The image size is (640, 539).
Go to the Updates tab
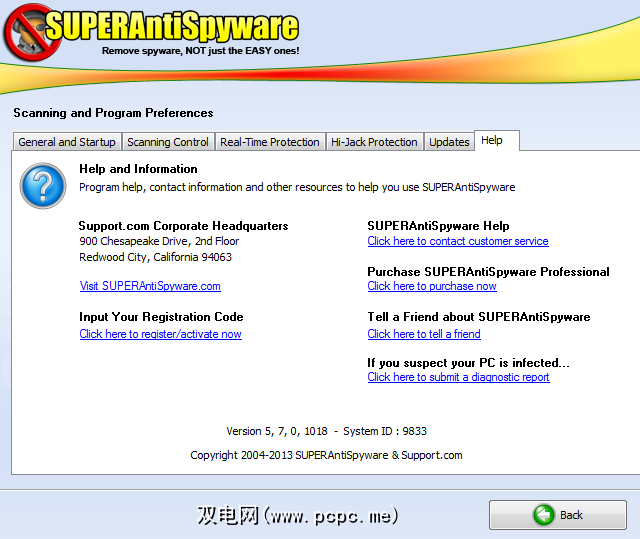click(449, 142)
